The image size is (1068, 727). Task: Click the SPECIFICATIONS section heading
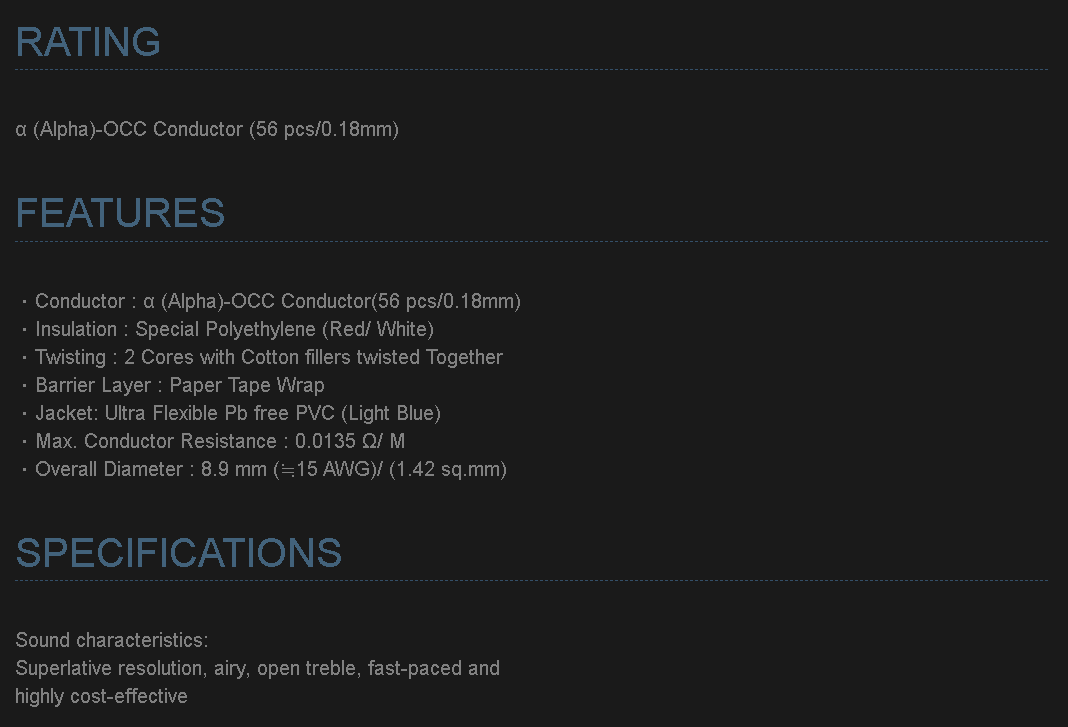point(179,553)
